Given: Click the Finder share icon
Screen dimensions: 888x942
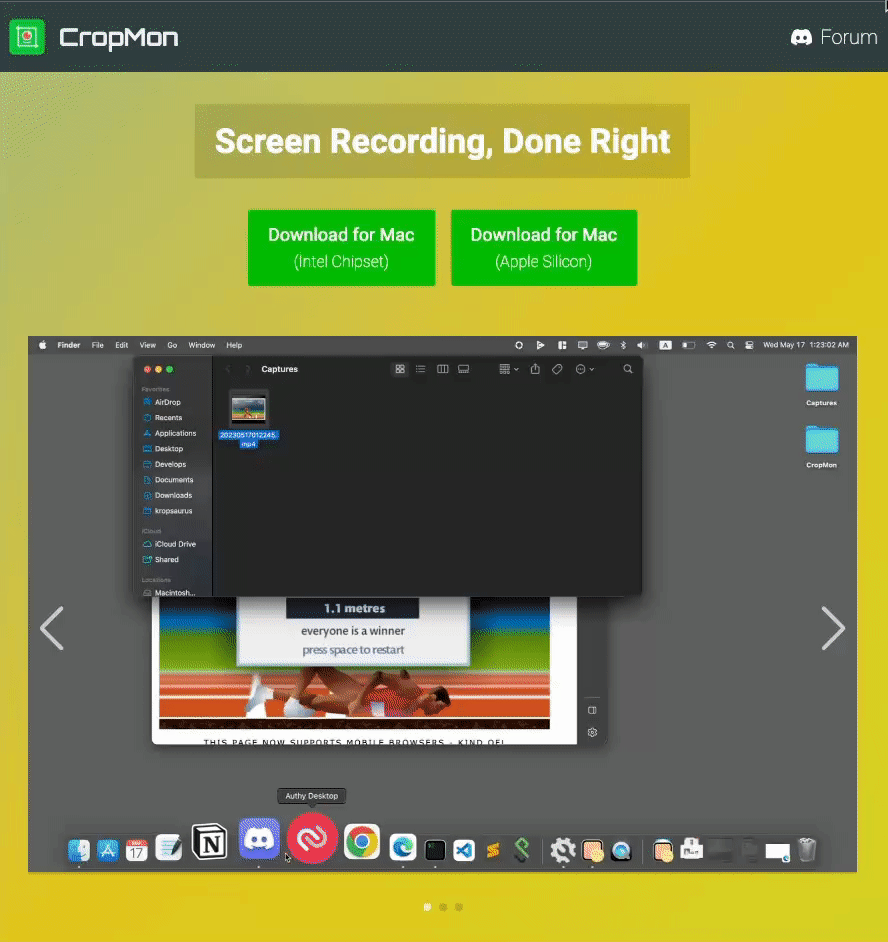Looking at the screenshot, I should 535,369.
